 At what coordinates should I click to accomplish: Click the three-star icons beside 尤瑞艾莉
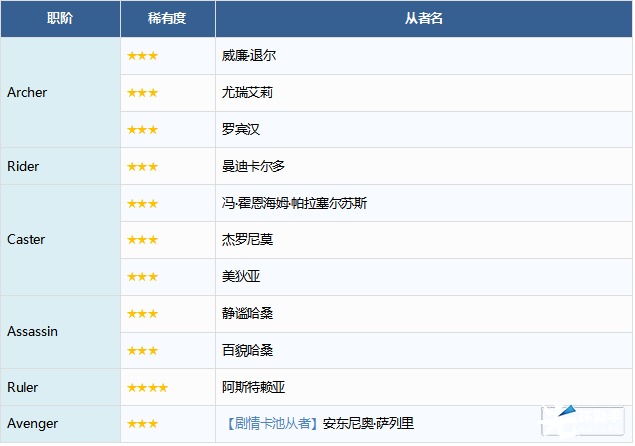[142, 93]
